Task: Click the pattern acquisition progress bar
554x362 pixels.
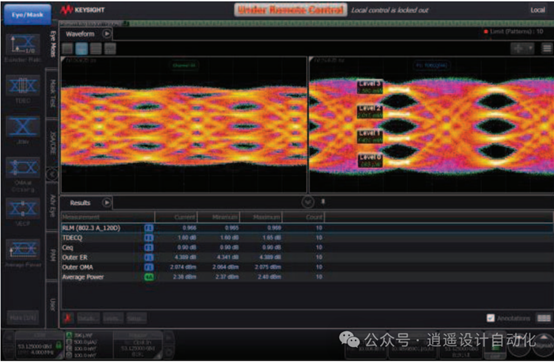Action: point(306,23)
